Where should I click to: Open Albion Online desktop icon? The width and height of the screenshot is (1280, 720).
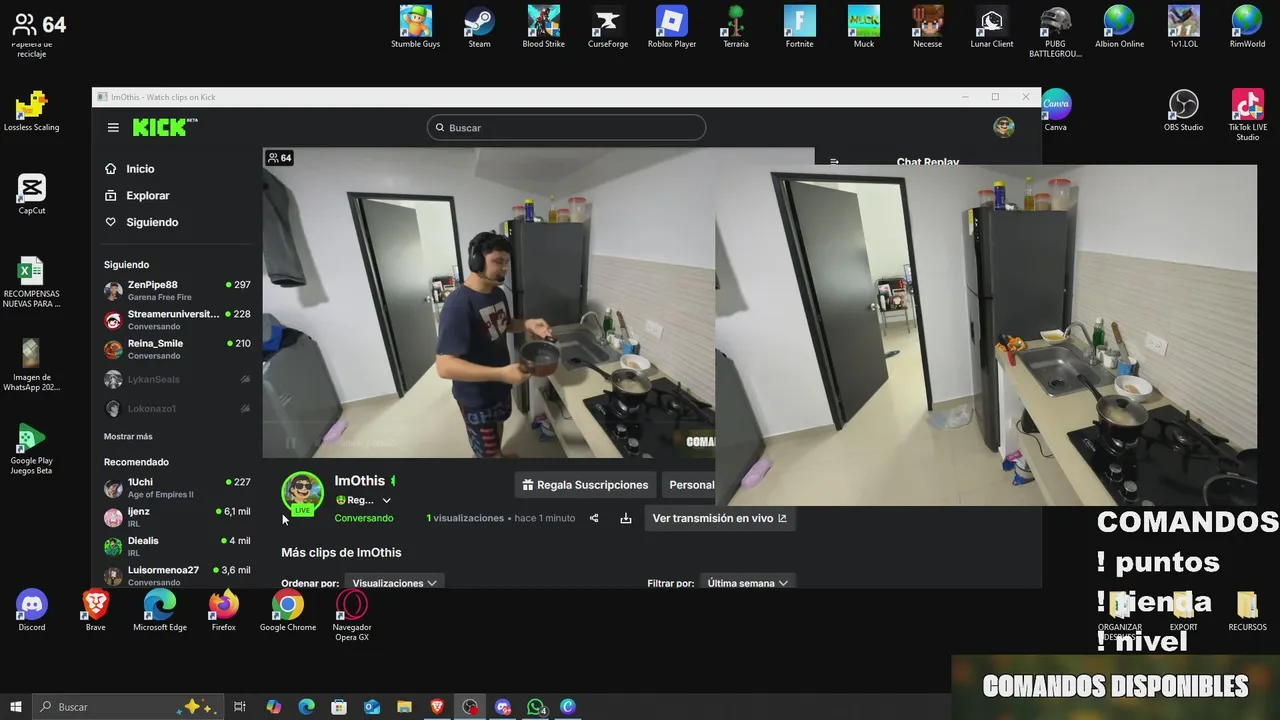coord(1119,27)
